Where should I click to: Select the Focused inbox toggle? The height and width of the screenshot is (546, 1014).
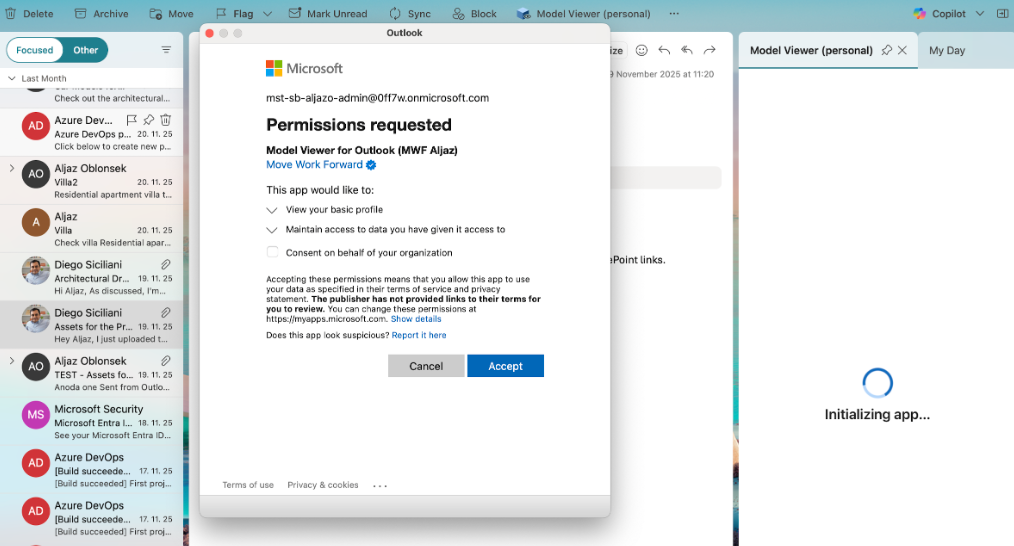click(x=35, y=50)
